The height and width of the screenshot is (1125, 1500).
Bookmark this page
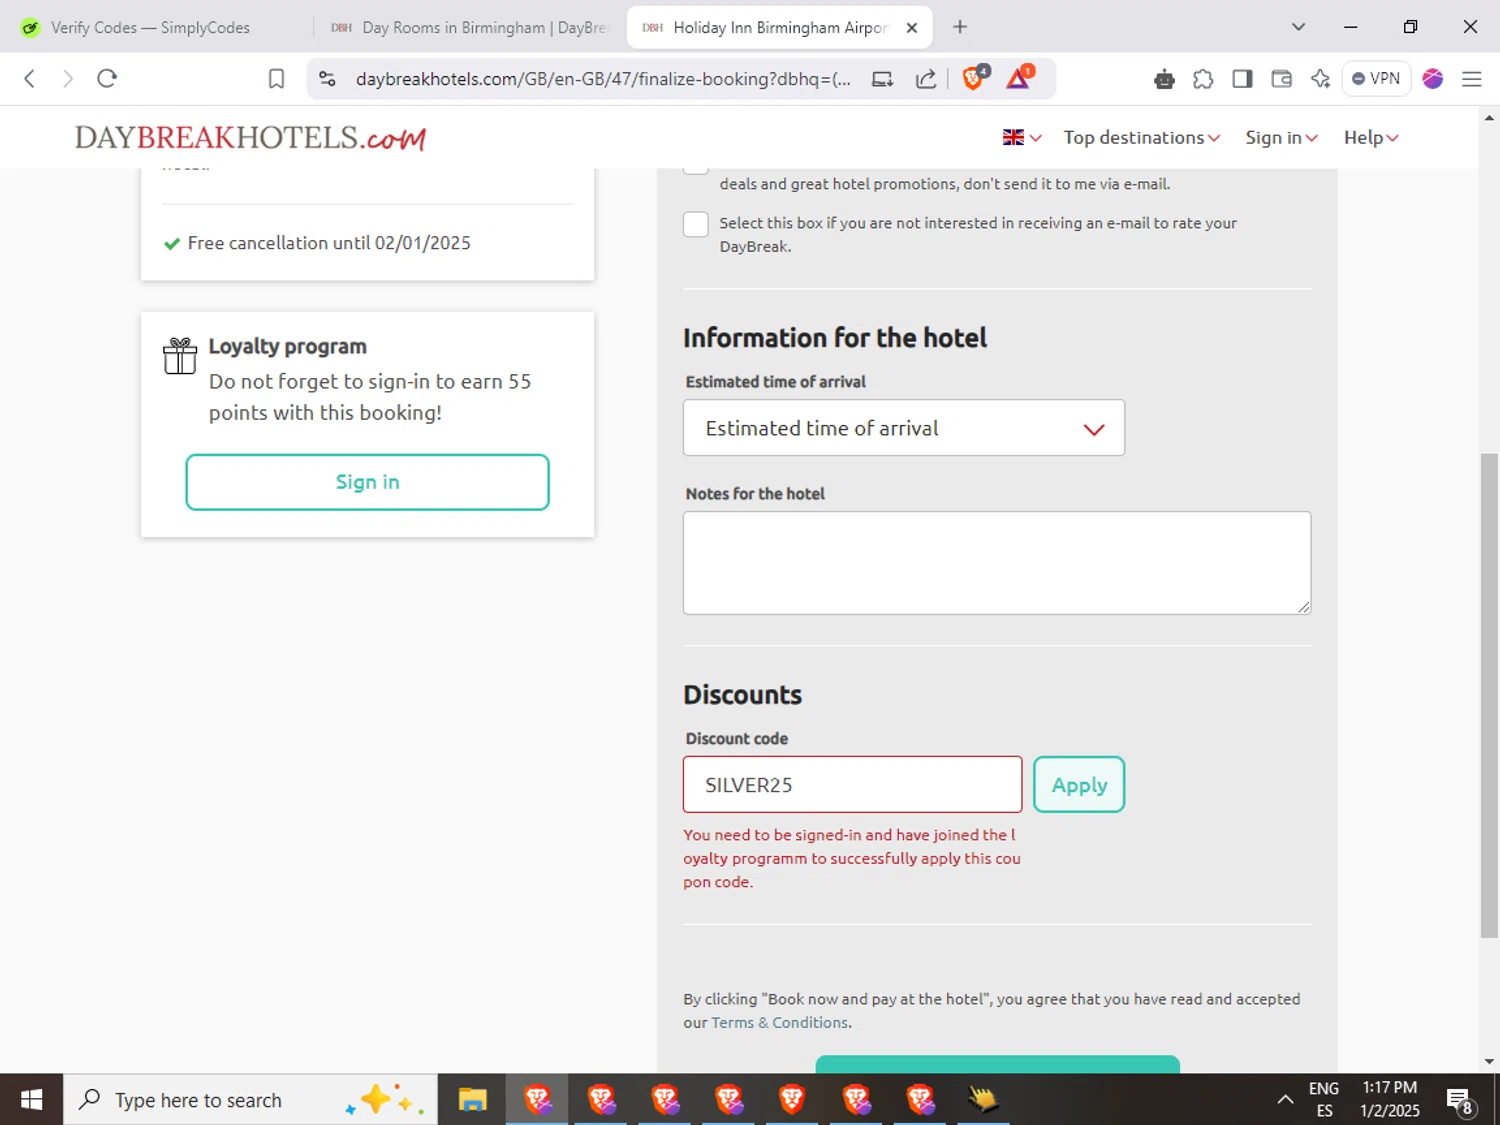(276, 79)
